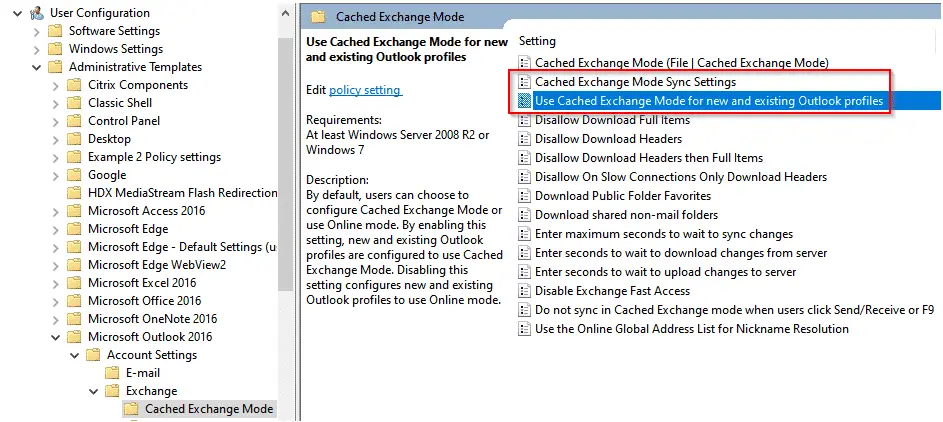The image size is (943, 422).
Task: Open the 'policy setting' edit link
Action: [x=365, y=90]
